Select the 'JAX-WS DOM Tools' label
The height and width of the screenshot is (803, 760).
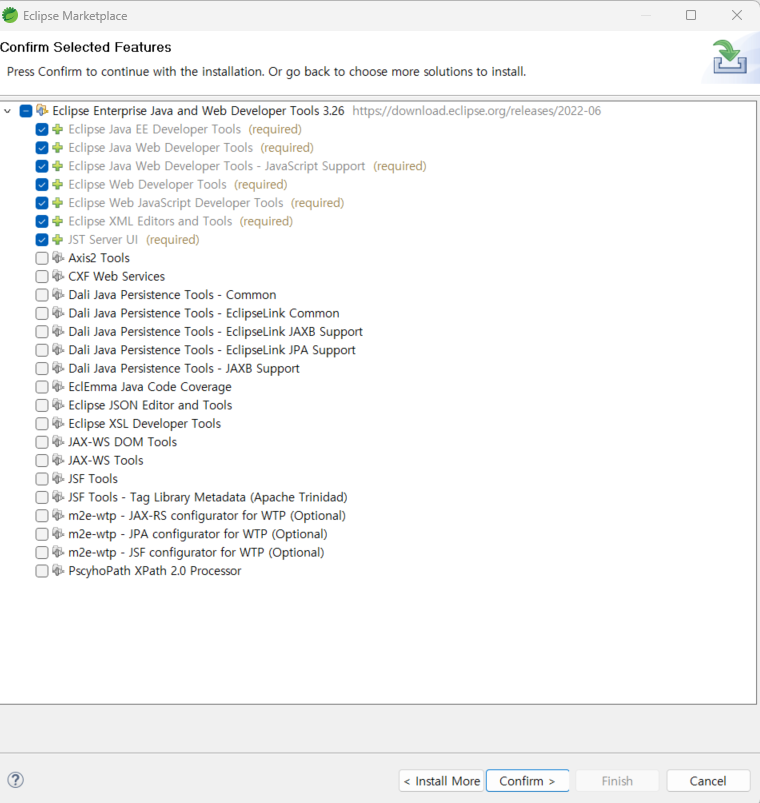pyautogui.click(x=122, y=441)
